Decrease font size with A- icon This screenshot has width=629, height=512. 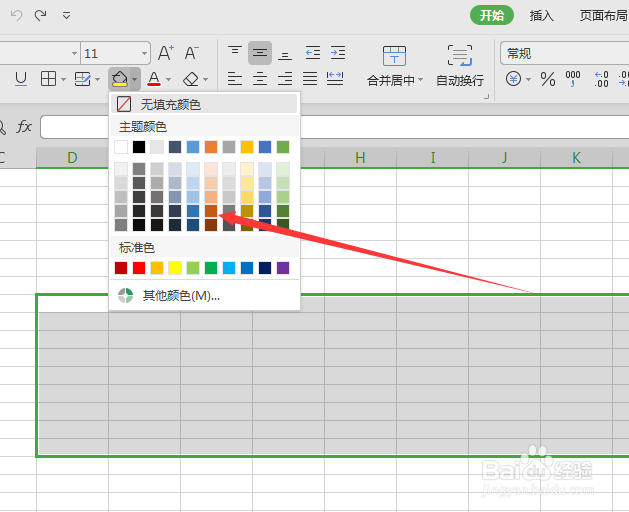pyautogui.click(x=191, y=53)
